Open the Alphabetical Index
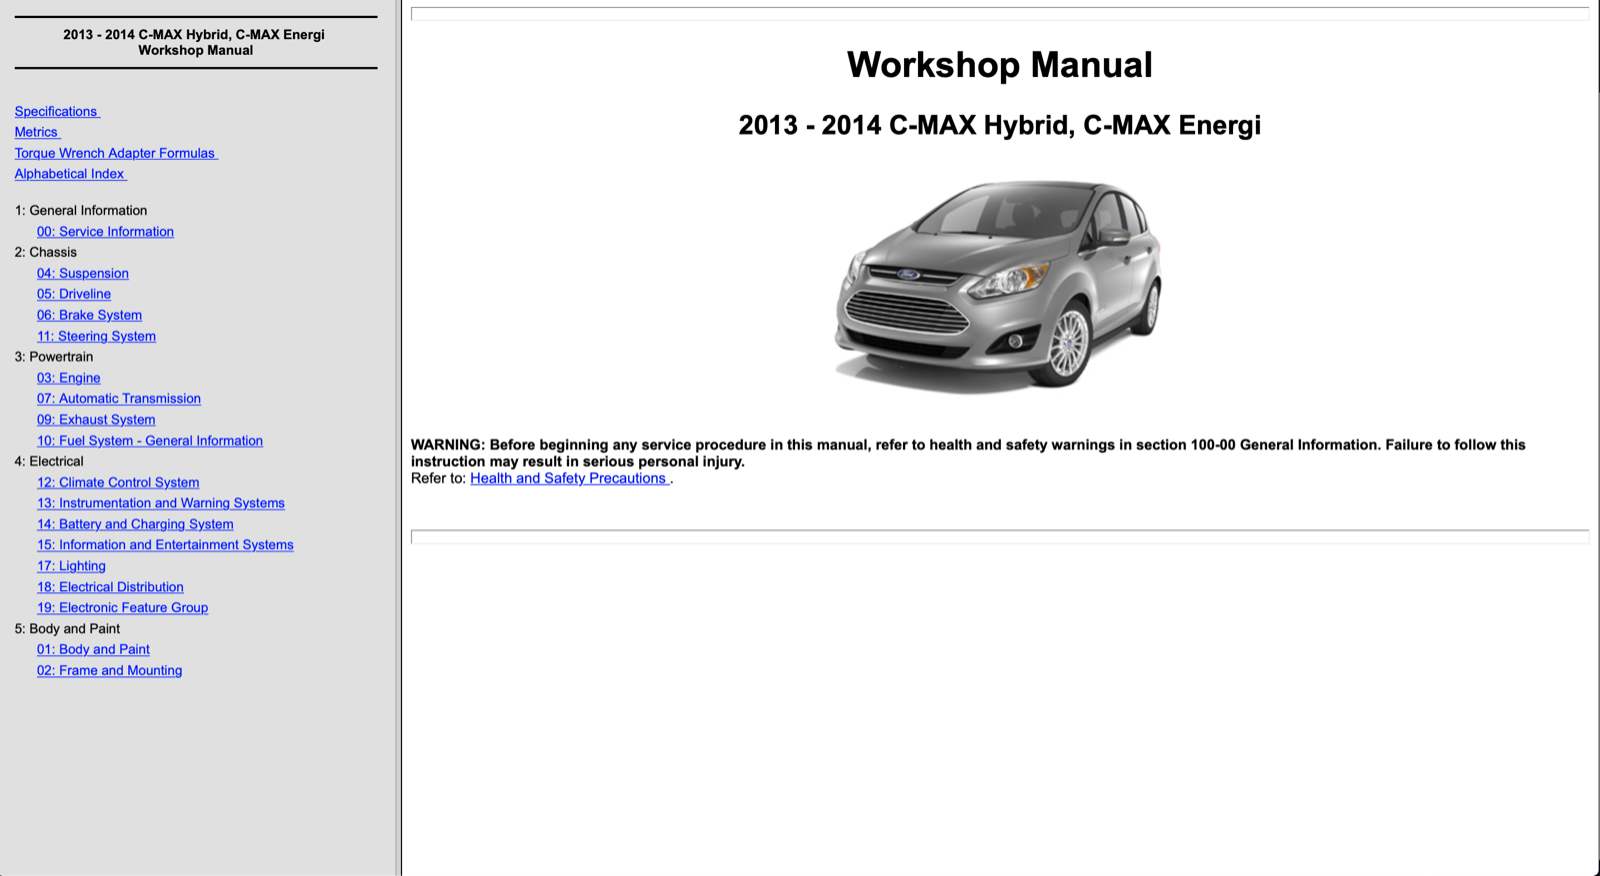This screenshot has width=1600, height=876. (69, 174)
